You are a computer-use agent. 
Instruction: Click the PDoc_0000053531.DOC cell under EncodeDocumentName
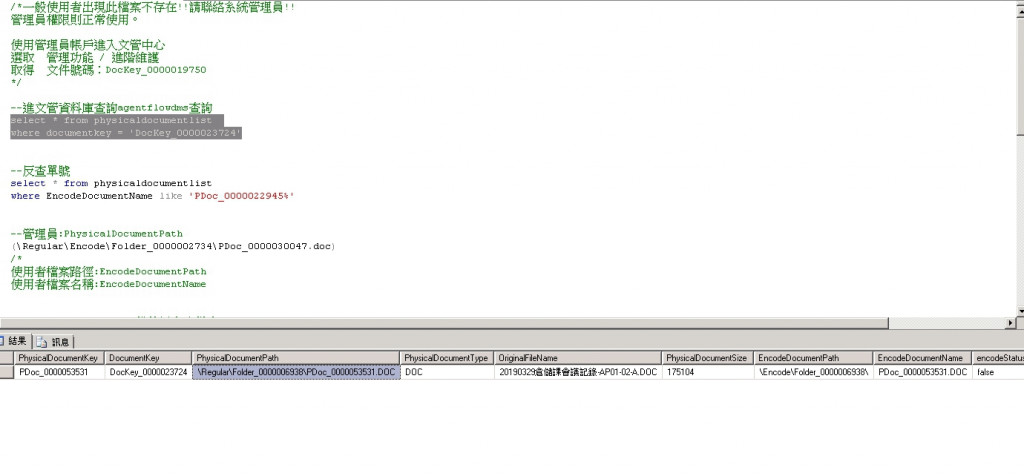tap(922, 372)
